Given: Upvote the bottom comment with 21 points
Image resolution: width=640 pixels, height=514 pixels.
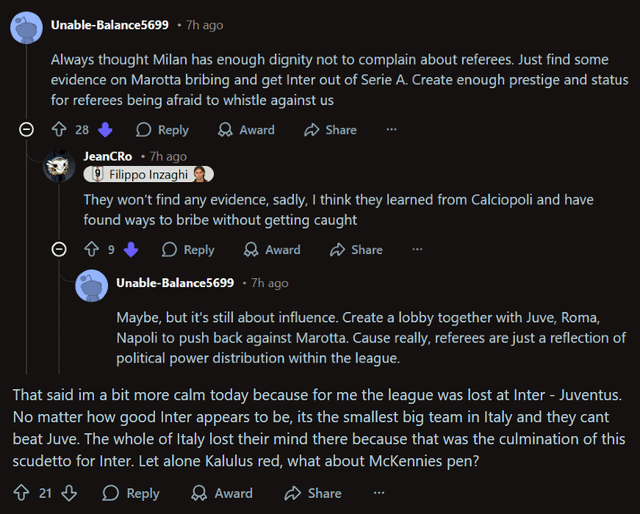Looking at the screenshot, I should tap(22, 493).
